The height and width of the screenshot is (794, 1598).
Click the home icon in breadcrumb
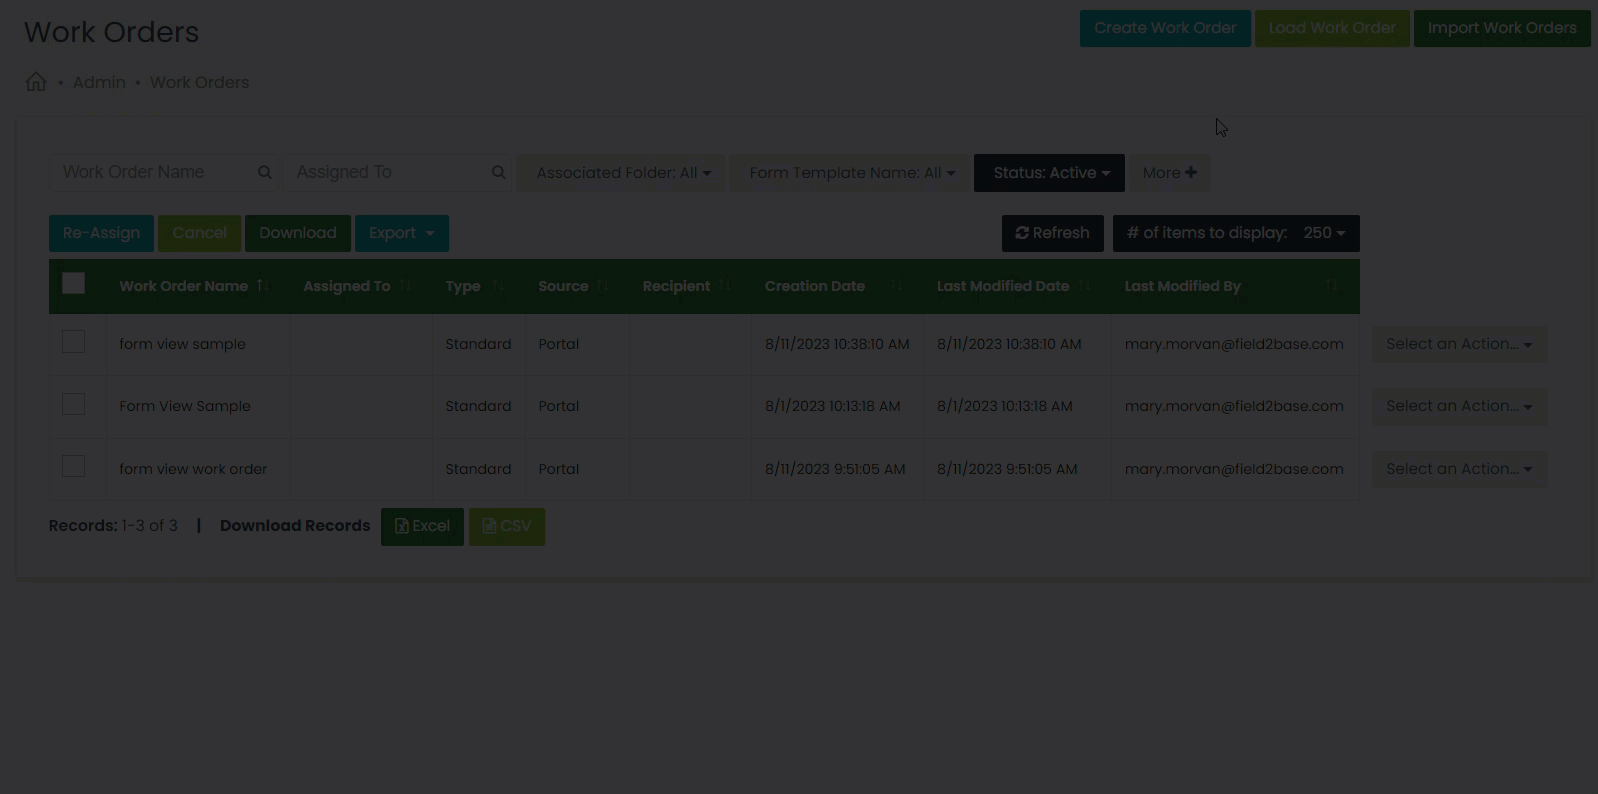36,82
